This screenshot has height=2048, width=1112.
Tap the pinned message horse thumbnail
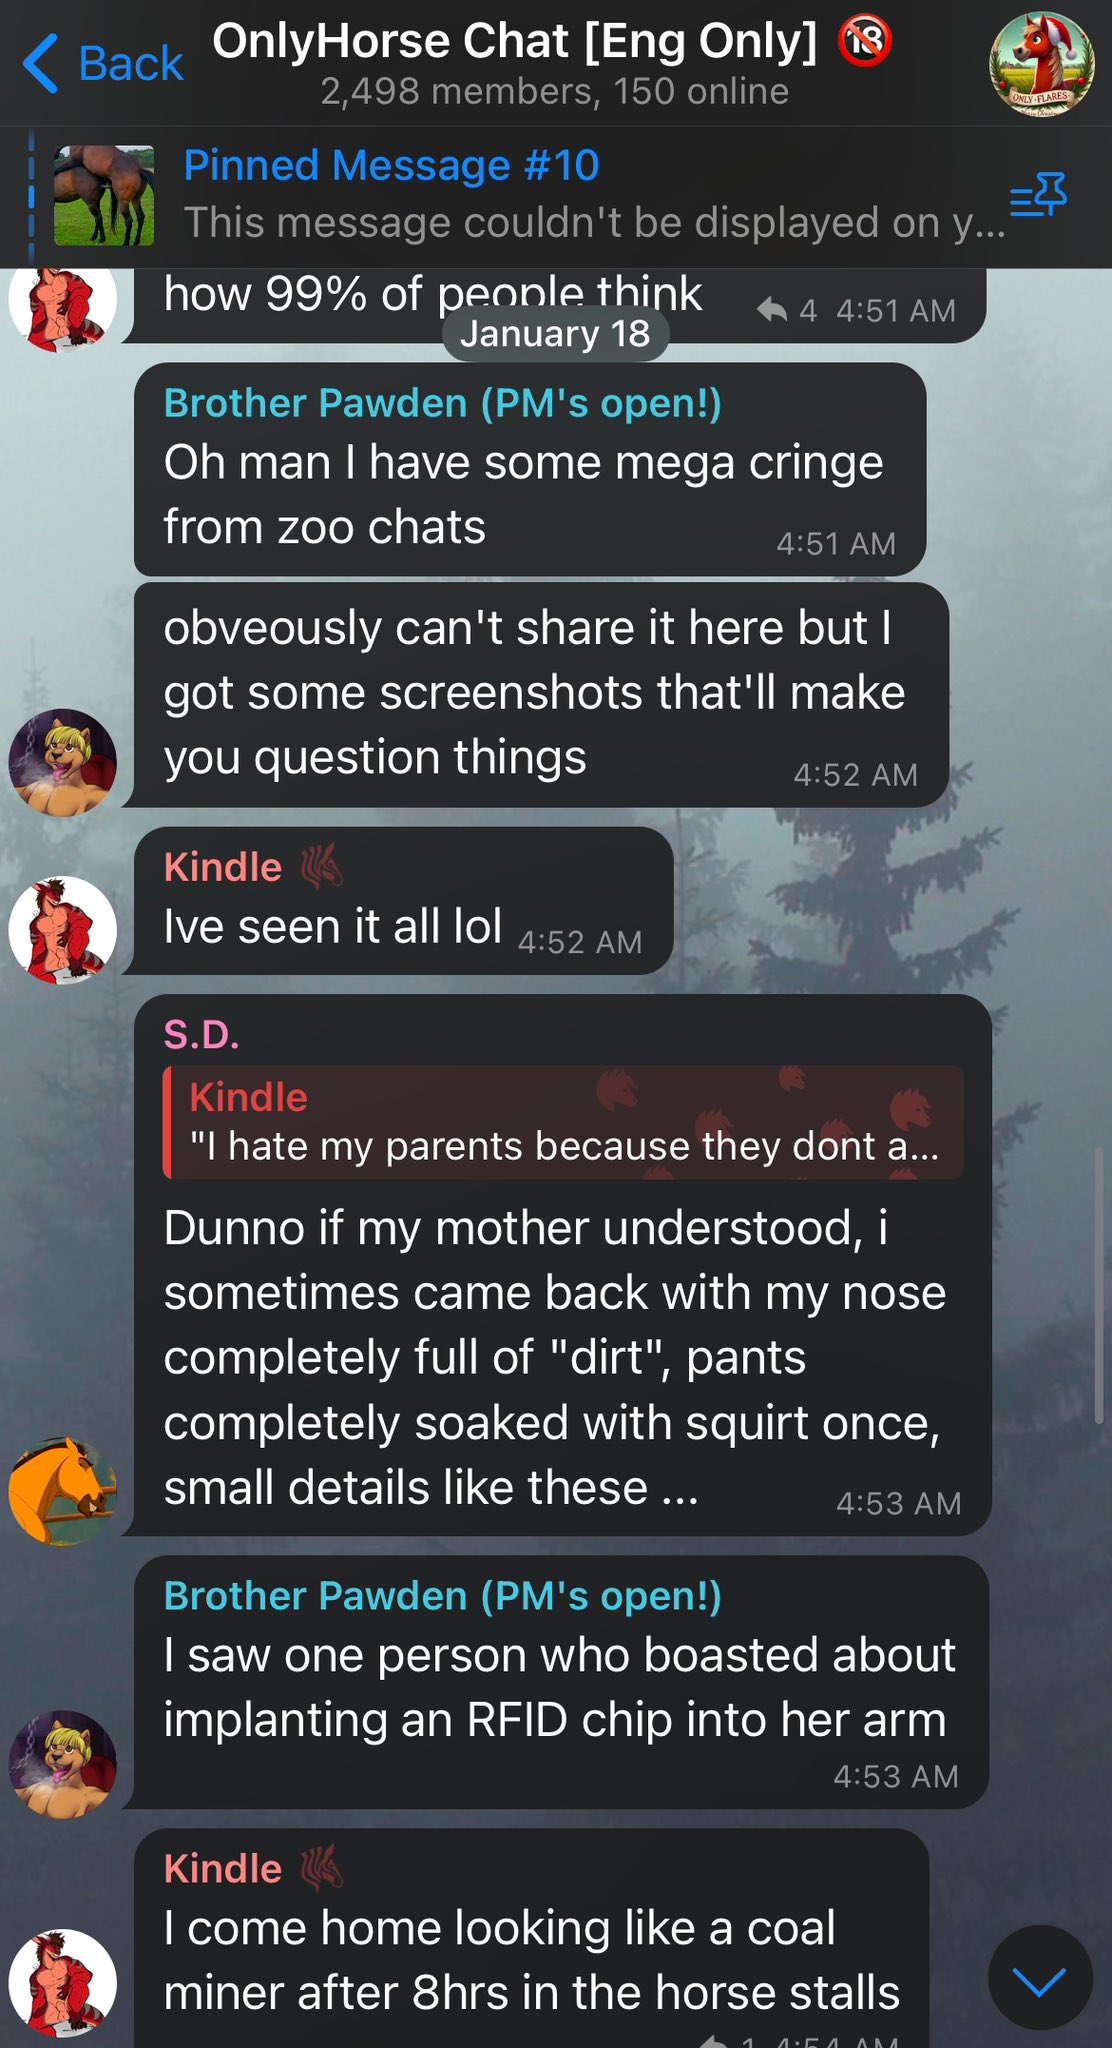coord(104,196)
